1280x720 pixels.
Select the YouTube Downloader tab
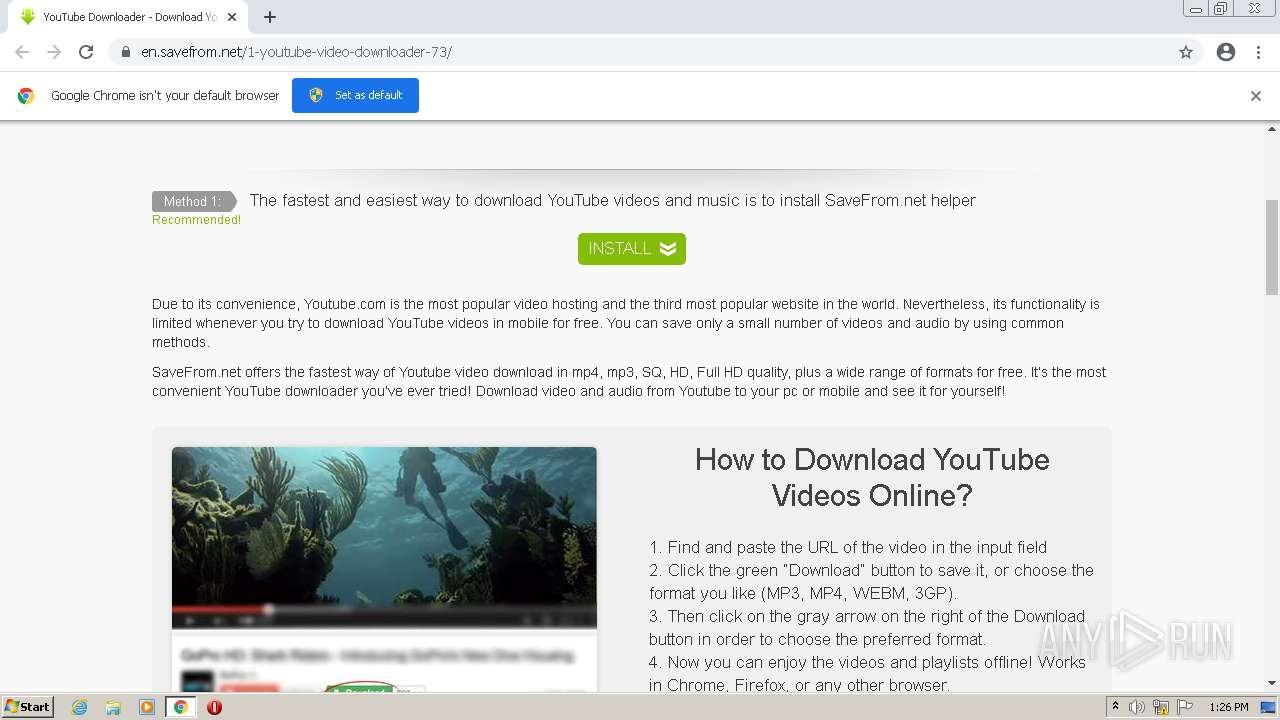tap(128, 17)
